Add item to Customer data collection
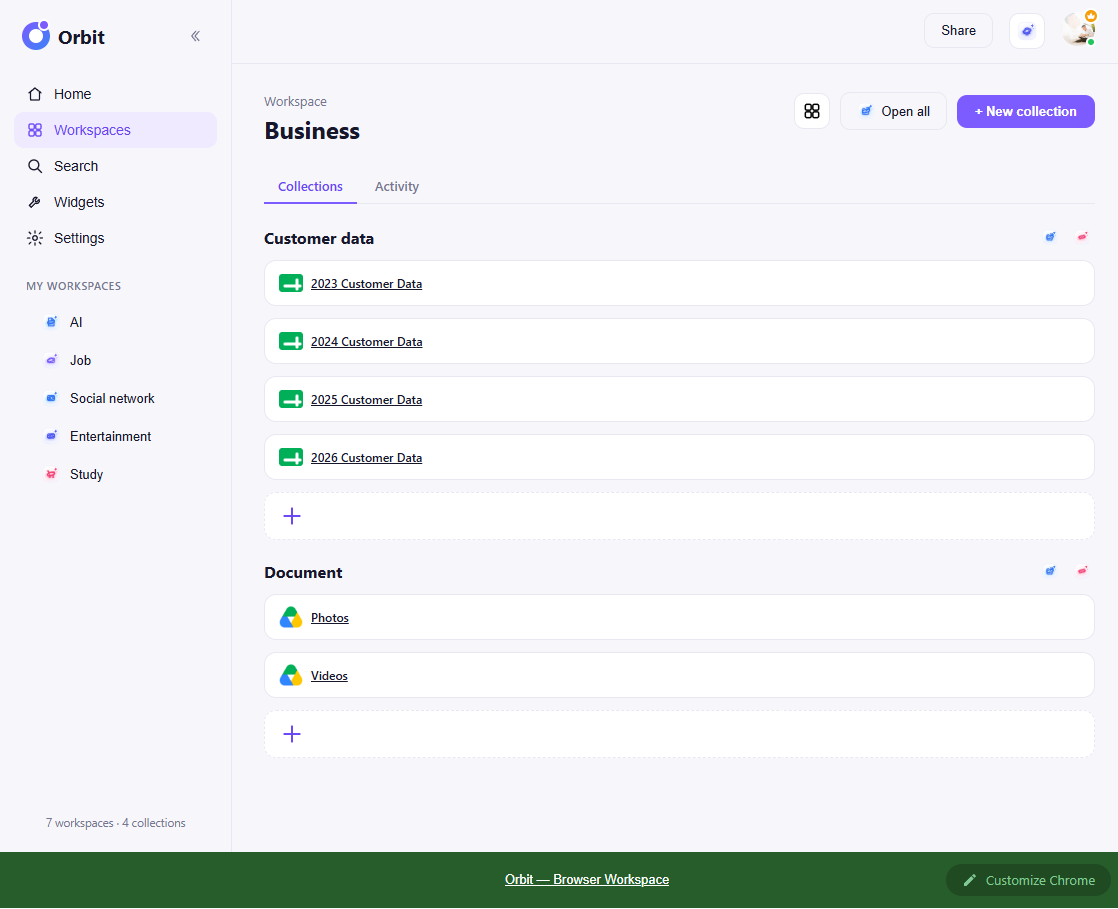The width and height of the screenshot is (1118, 909). coord(679,516)
